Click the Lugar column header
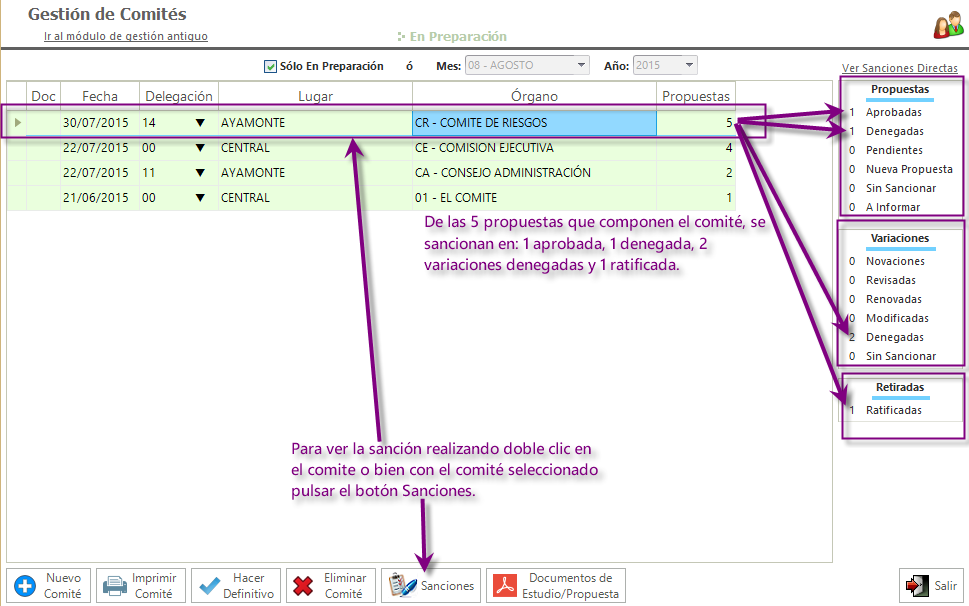 (x=315, y=96)
